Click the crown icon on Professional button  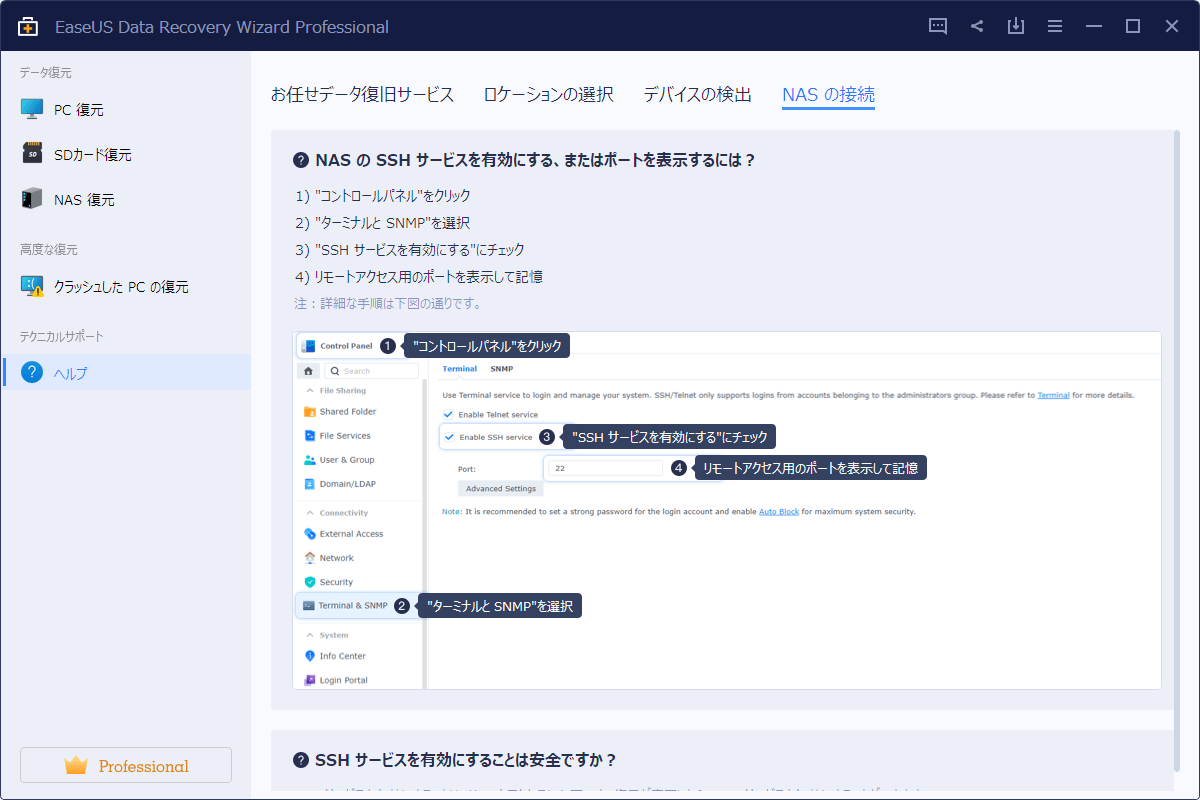pyautogui.click(x=76, y=766)
